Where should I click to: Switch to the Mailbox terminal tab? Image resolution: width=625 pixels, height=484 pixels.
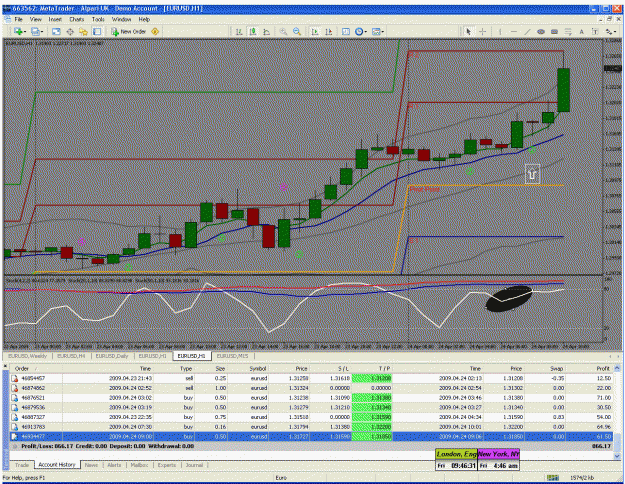click(x=140, y=465)
